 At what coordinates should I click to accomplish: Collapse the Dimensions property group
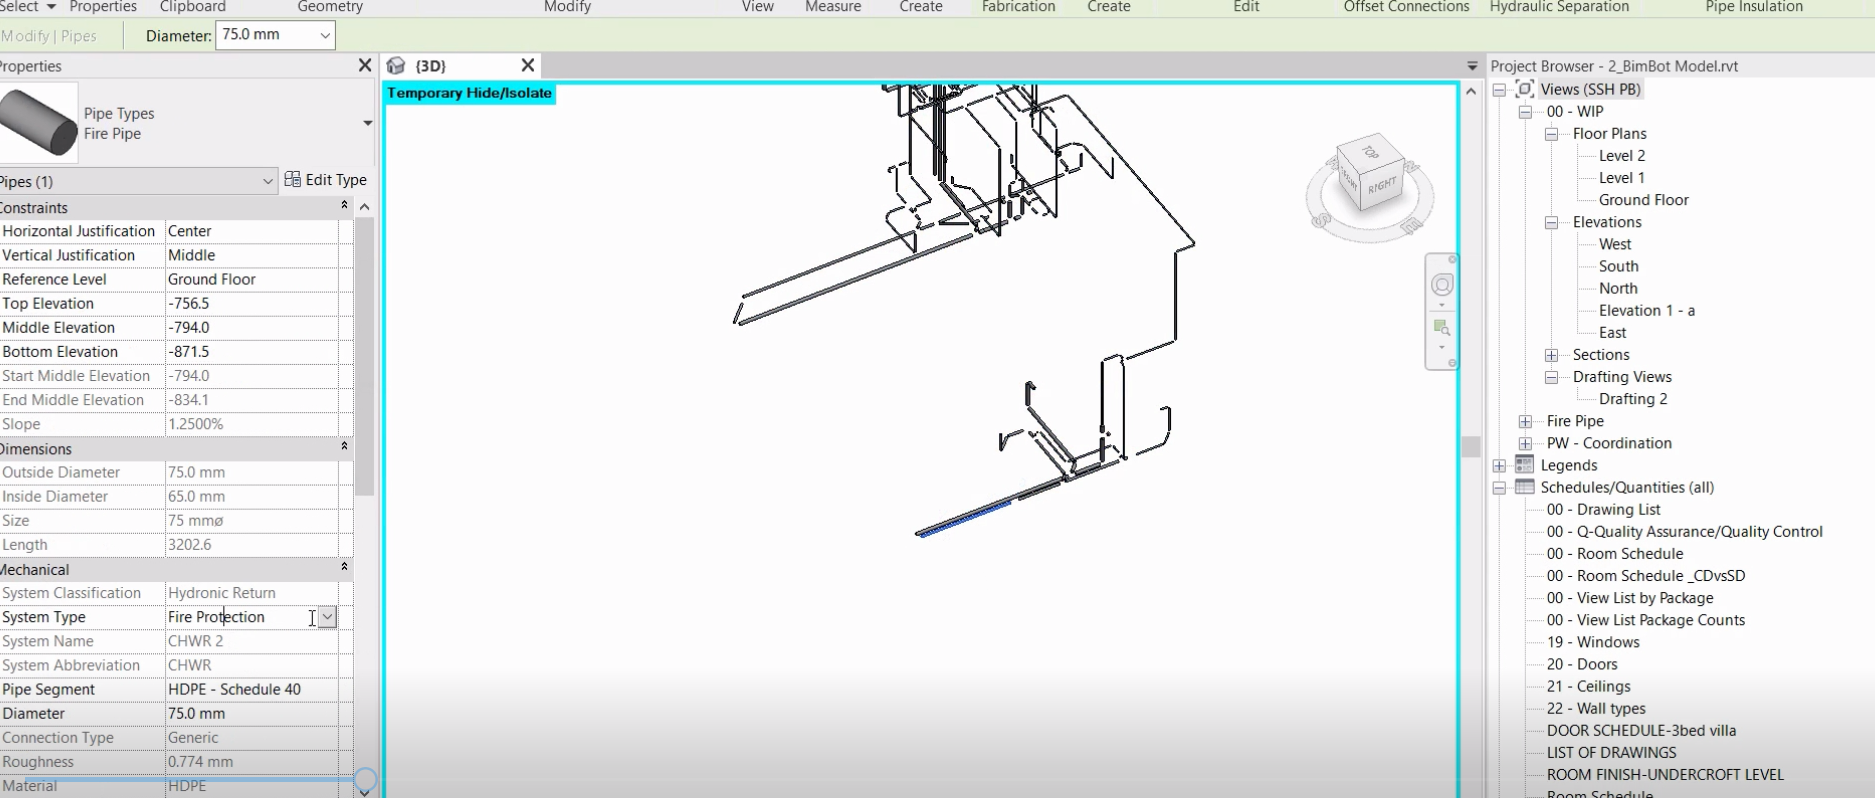click(344, 447)
